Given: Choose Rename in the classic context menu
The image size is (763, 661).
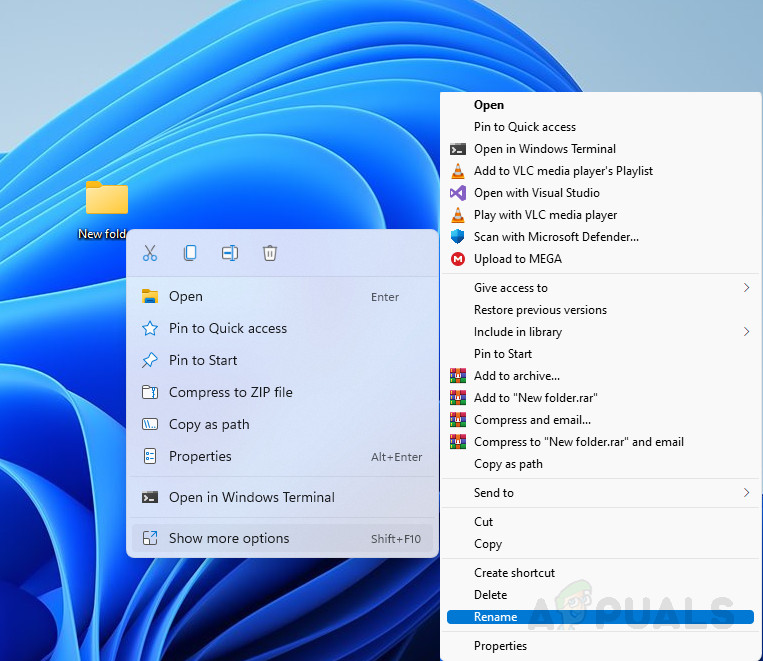Looking at the screenshot, I should point(496,617).
